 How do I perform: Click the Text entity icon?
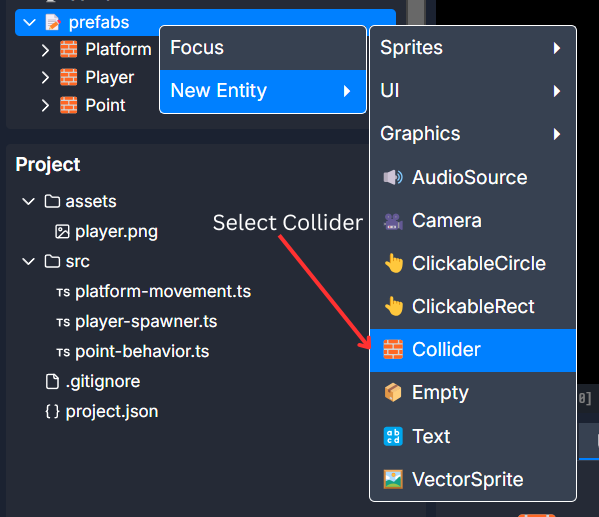(x=393, y=436)
